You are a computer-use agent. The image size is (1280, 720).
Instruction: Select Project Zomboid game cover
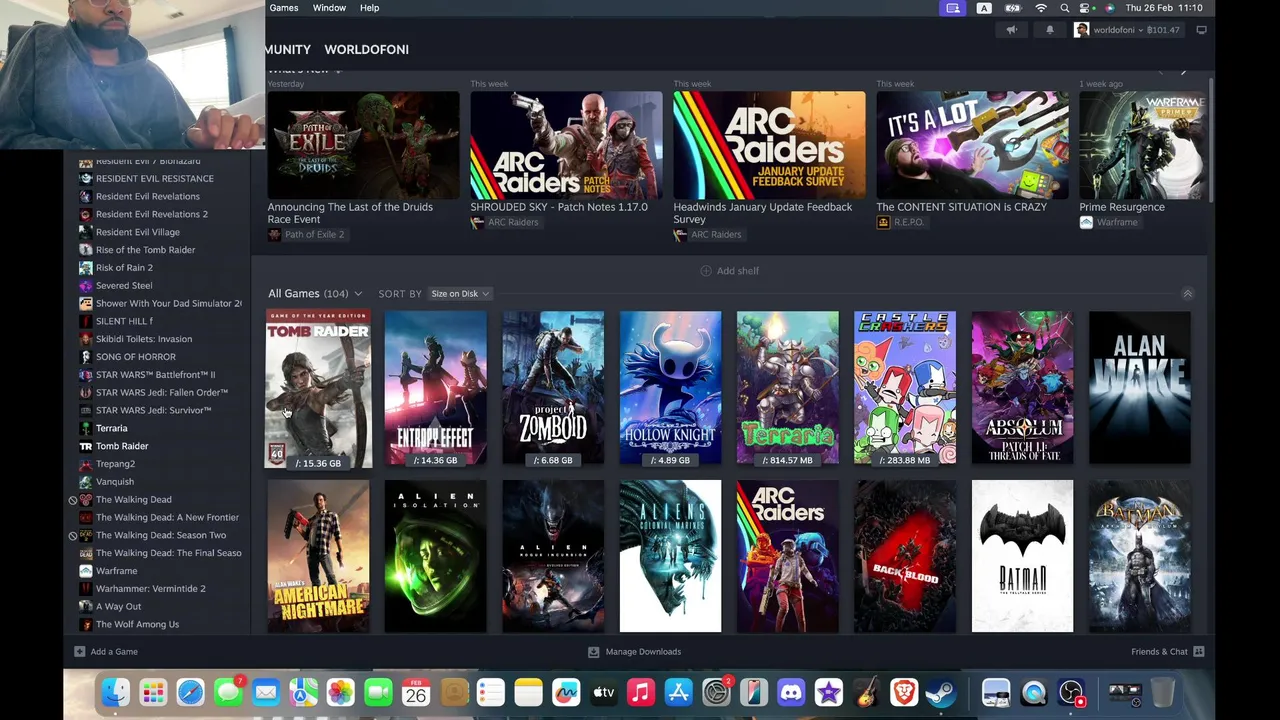coord(553,388)
